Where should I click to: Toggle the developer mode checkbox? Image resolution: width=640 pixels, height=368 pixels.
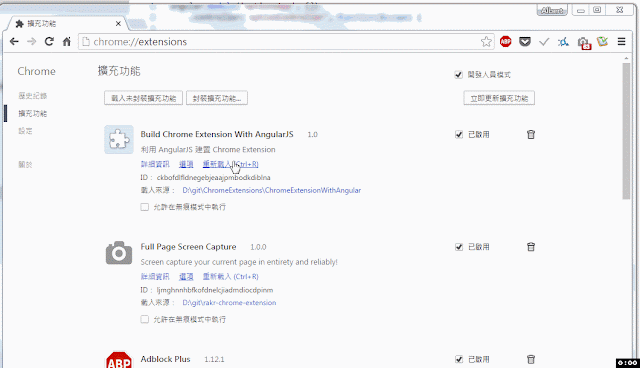tap(458, 75)
